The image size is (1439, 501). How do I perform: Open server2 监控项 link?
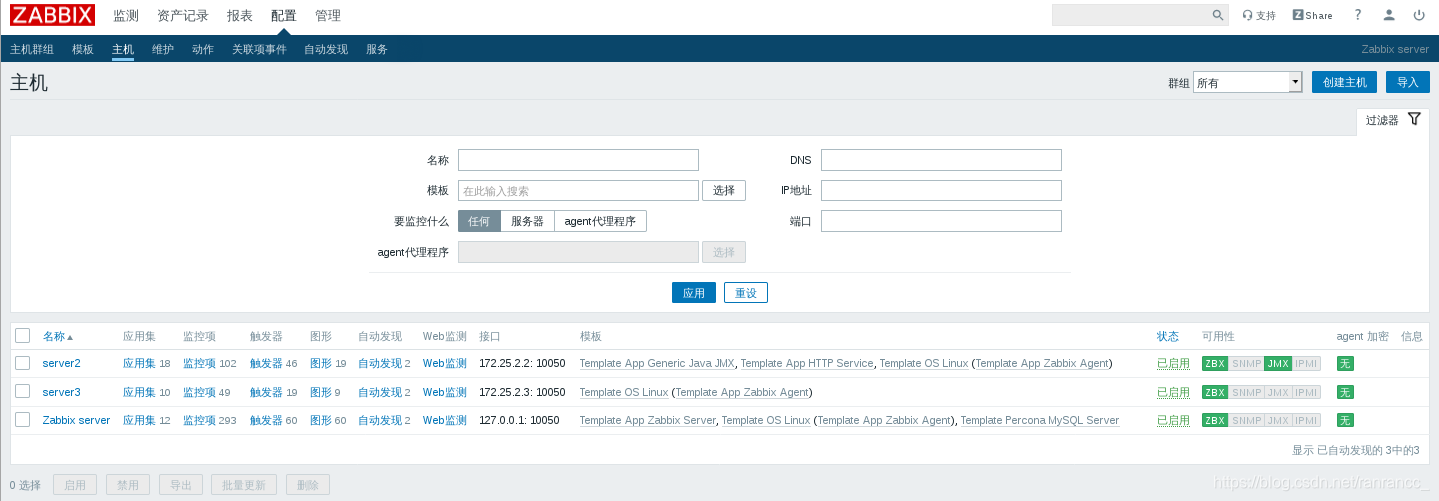(199, 363)
